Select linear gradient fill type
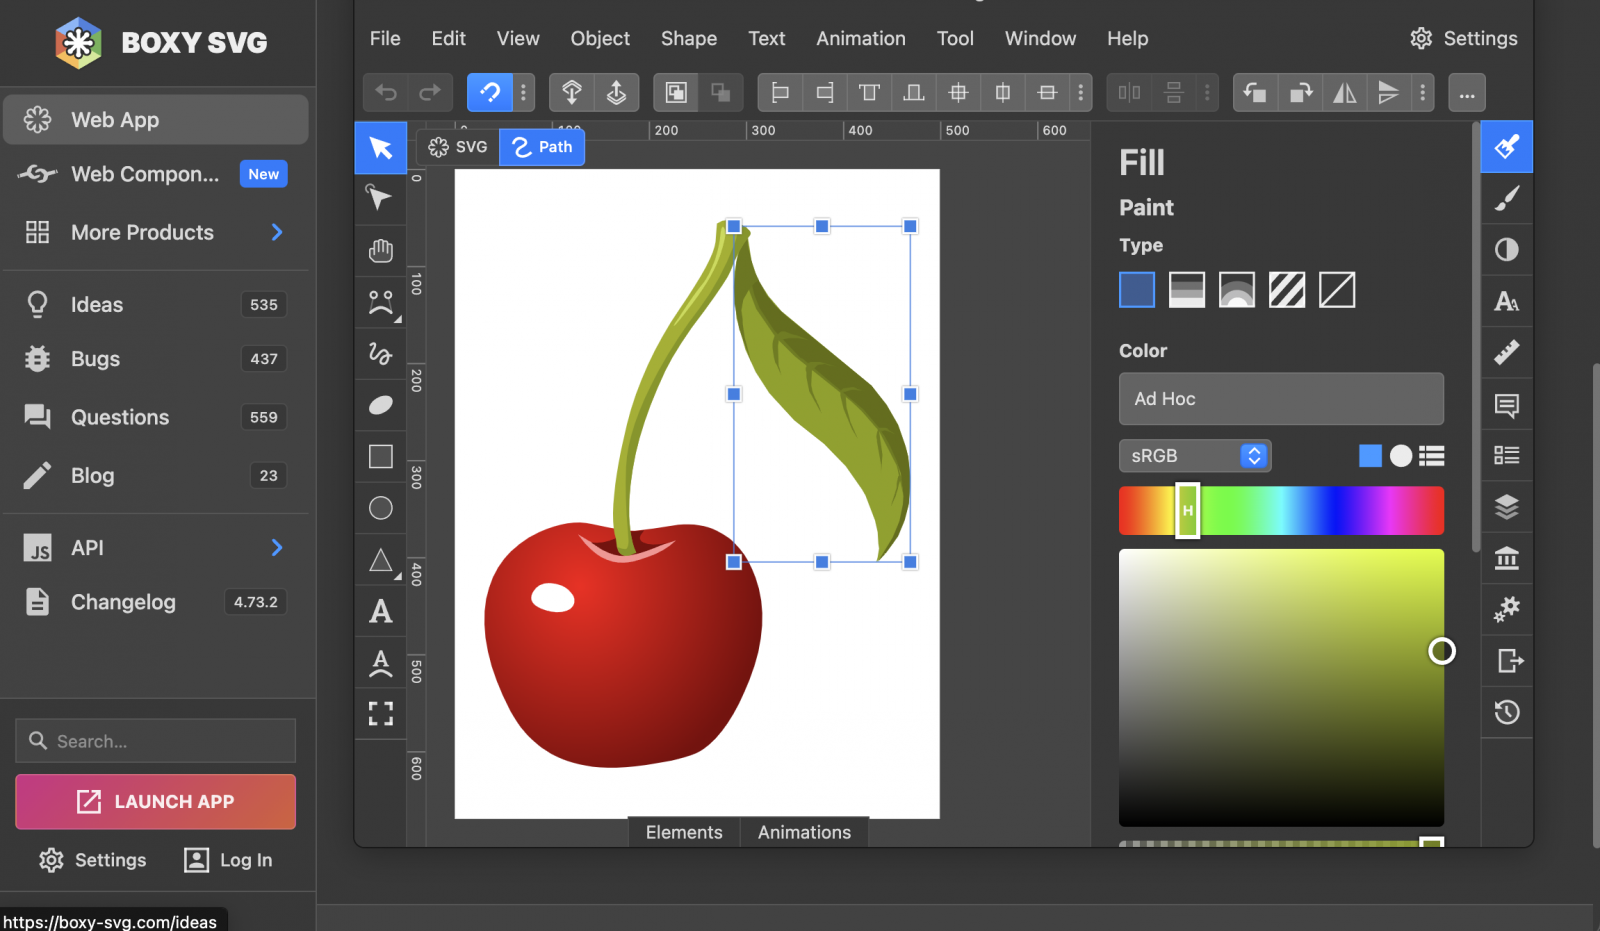The image size is (1600, 931). [x=1187, y=290]
